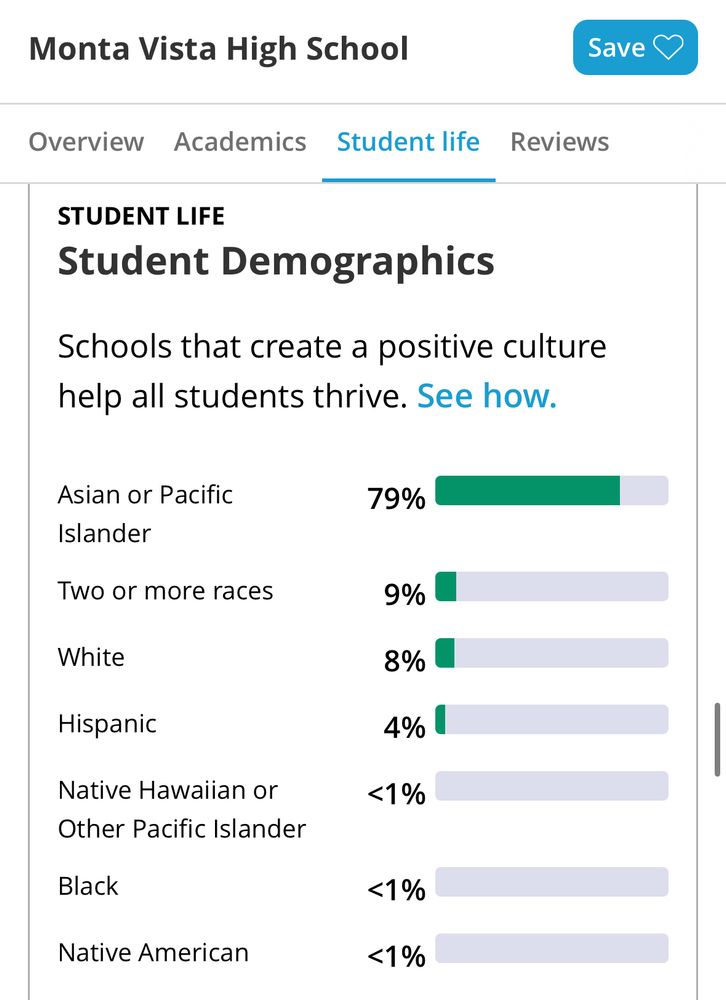726x1000 pixels.
Task: Follow the See how link
Action: point(487,395)
